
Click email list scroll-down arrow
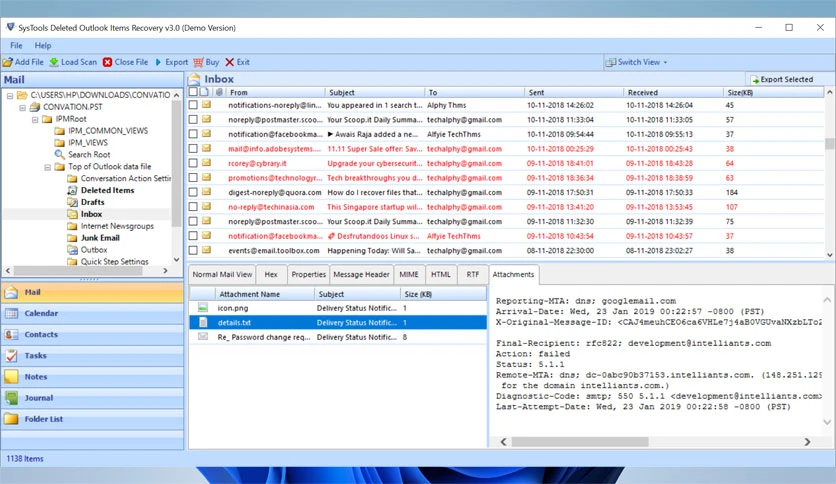tap(830, 255)
